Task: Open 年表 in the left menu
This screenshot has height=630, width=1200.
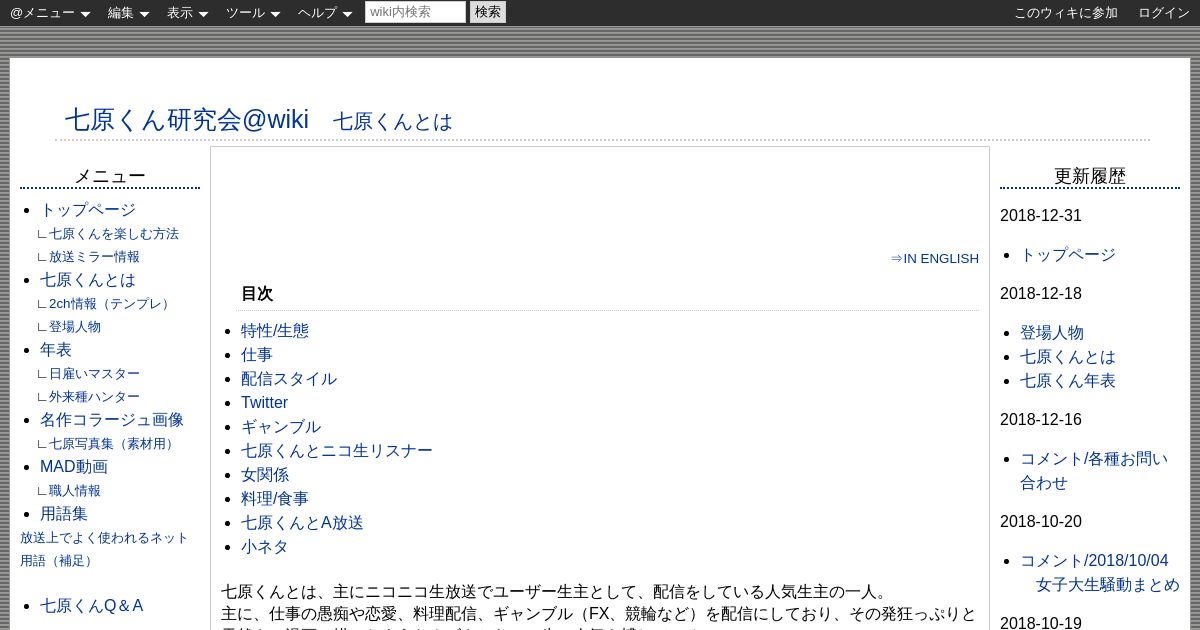Action: pos(56,350)
